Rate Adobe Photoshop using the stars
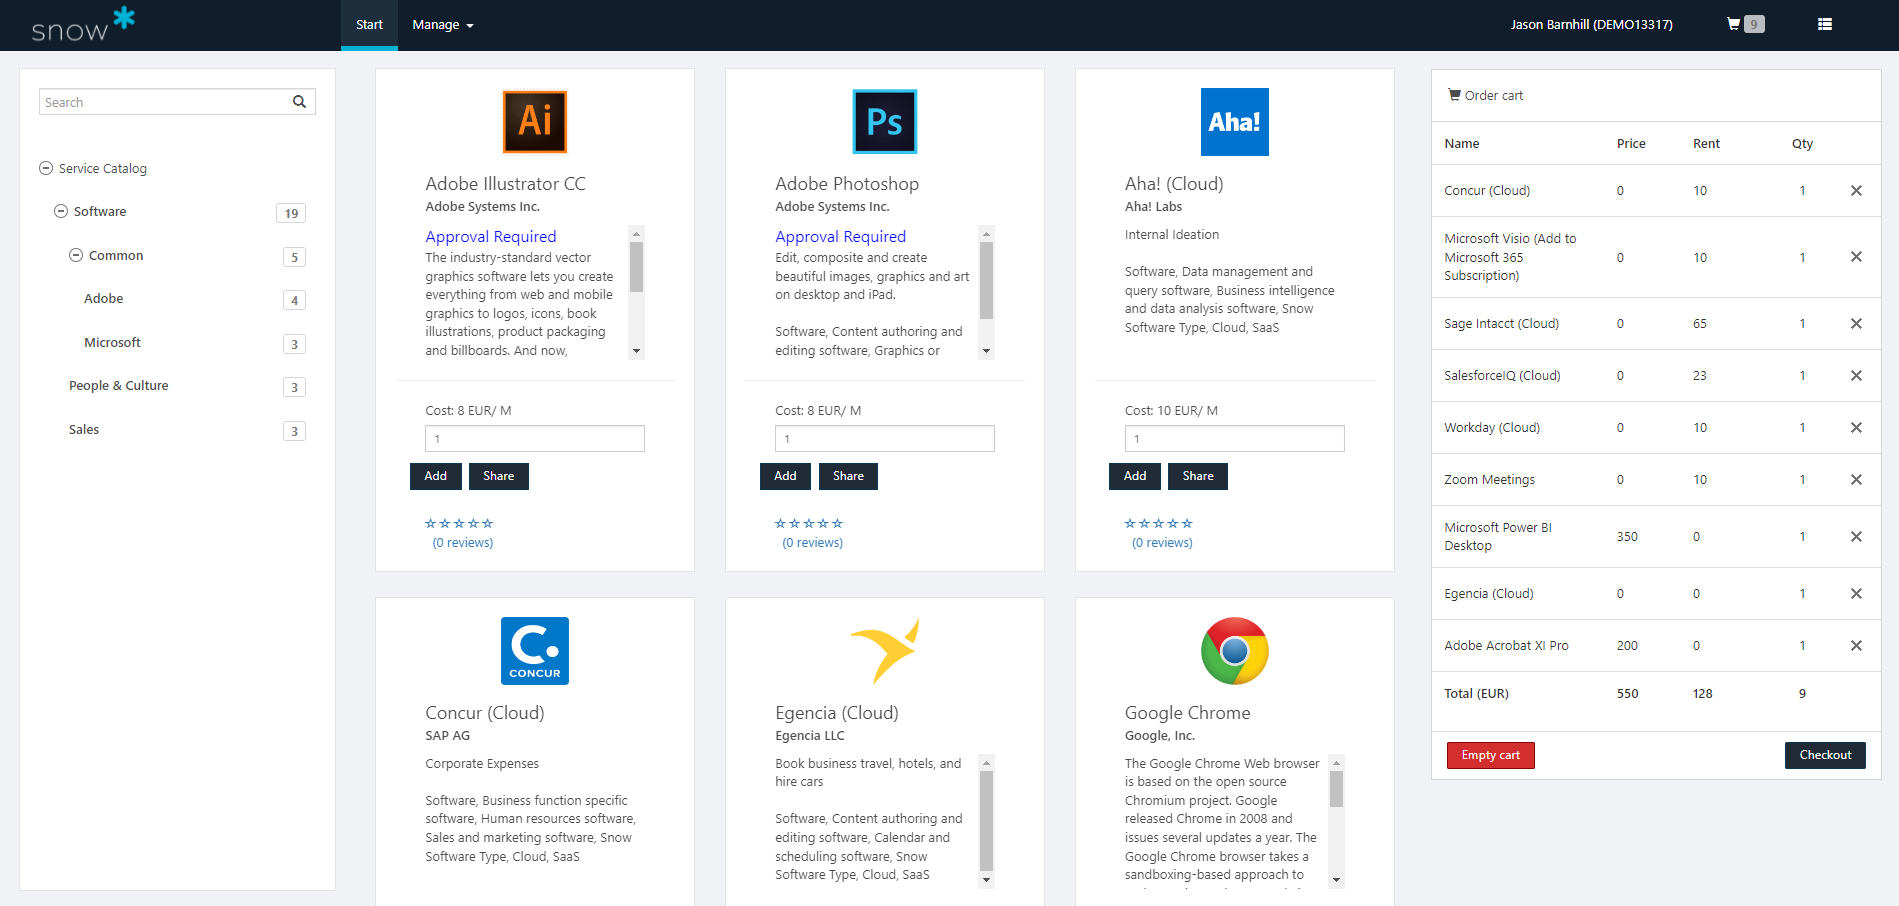 point(809,523)
